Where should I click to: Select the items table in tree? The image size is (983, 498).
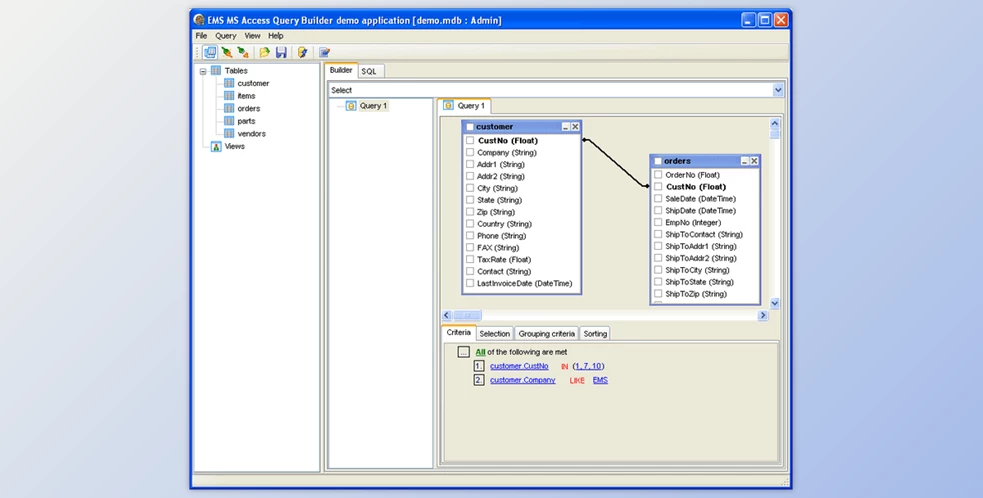(x=246, y=96)
